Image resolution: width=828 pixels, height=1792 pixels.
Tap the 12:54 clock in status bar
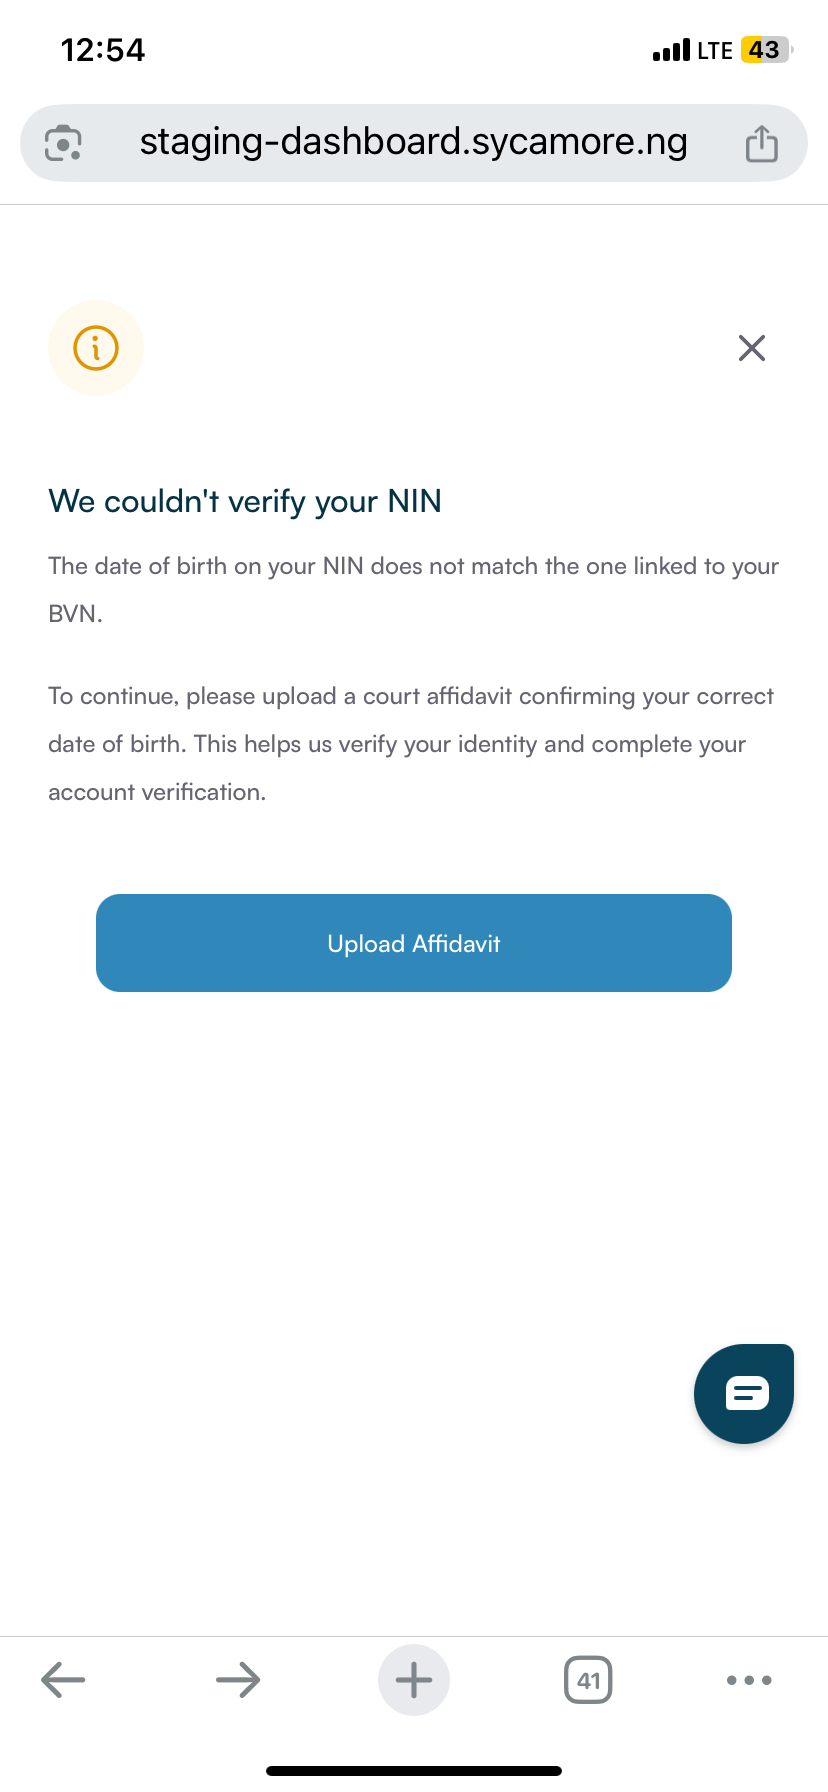(103, 50)
